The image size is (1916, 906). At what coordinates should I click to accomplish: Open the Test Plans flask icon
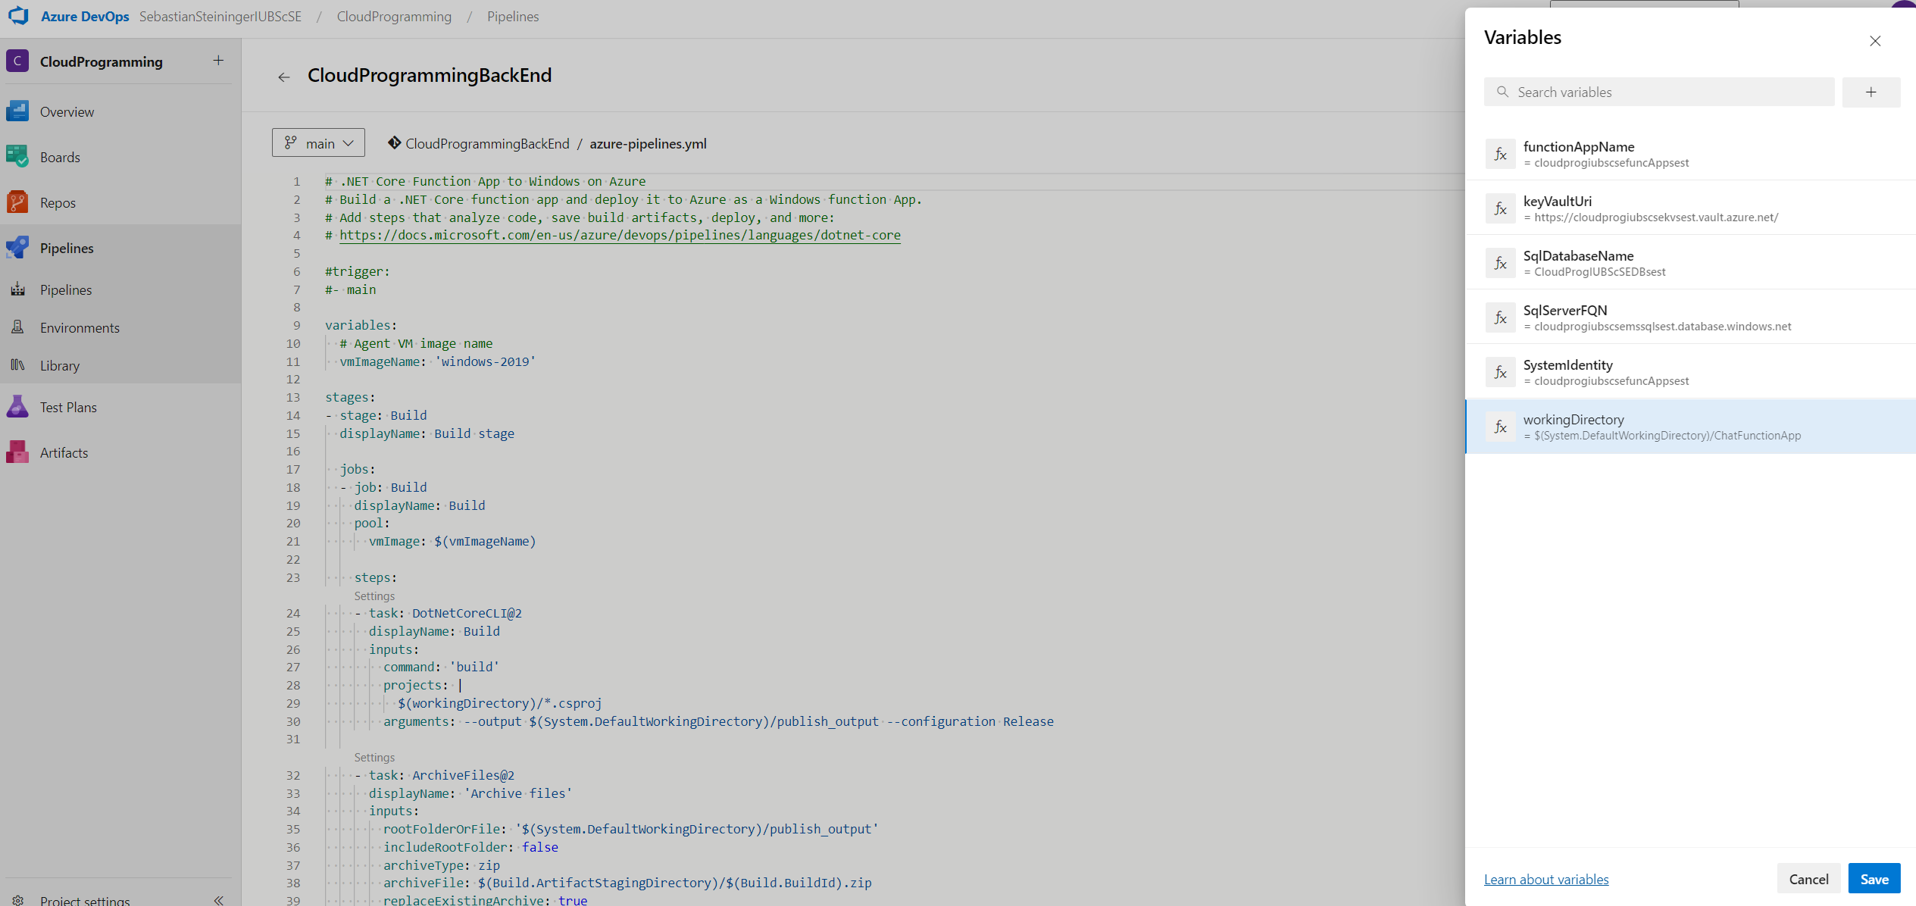[18, 406]
